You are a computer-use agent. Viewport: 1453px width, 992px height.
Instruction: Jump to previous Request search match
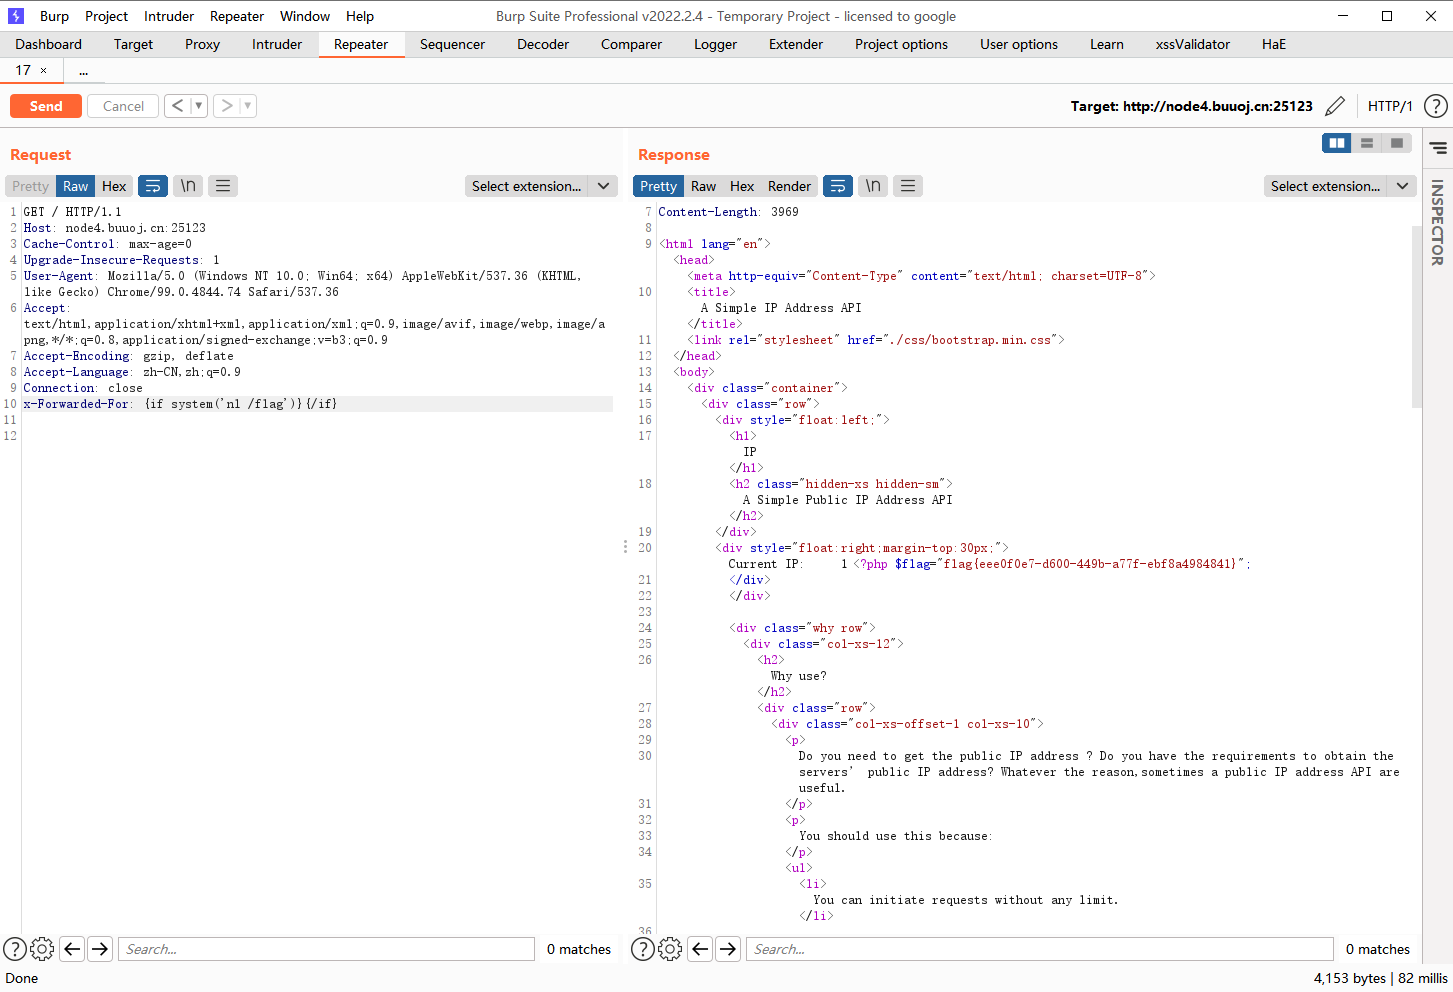[x=72, y=949]
